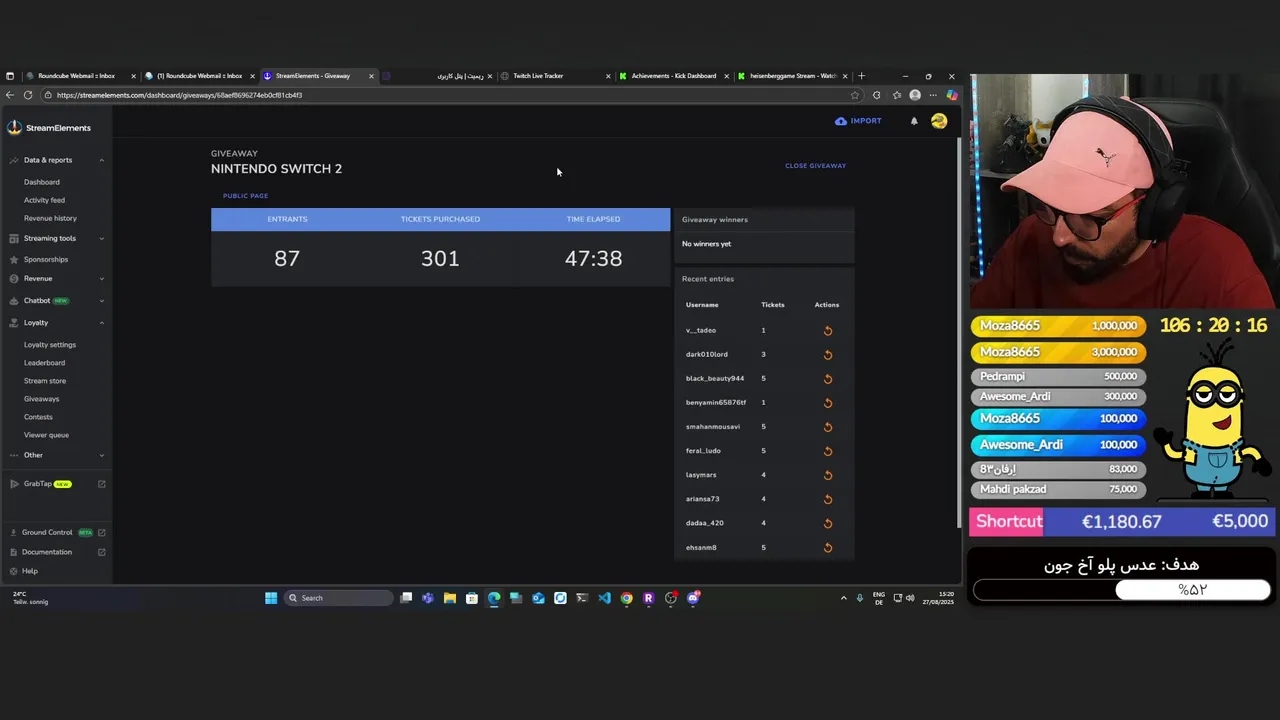This screenshot has width=1280, height=720.
Task: Open Documentation link
Action: 56,552
